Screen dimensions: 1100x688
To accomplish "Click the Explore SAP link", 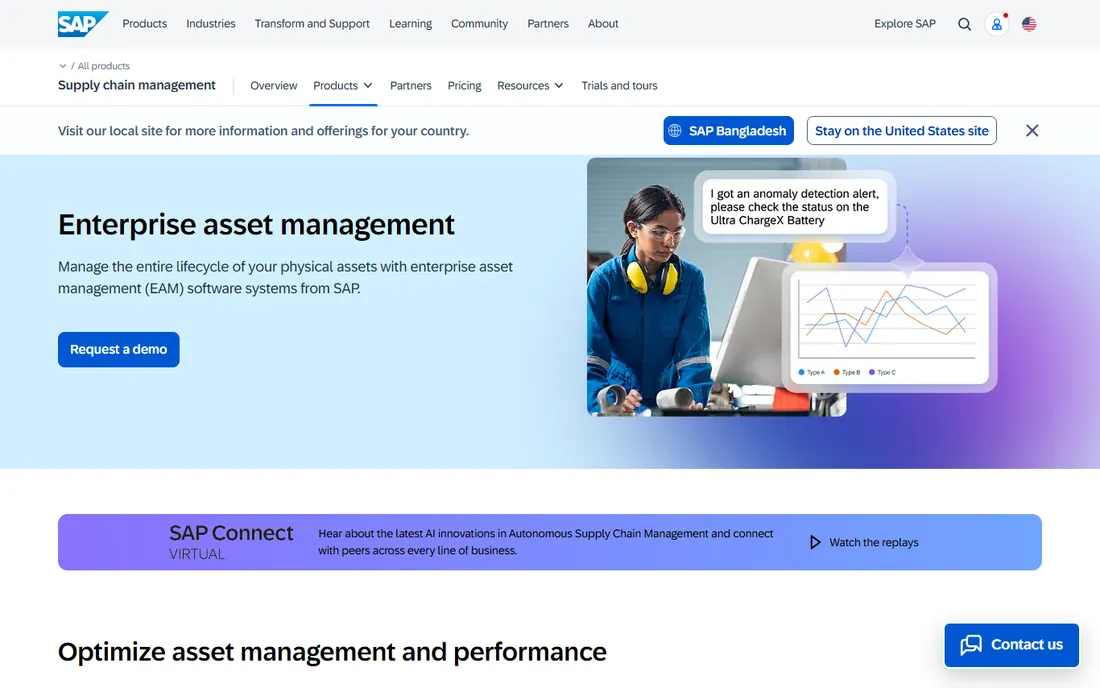I will [x=905, y=24].
